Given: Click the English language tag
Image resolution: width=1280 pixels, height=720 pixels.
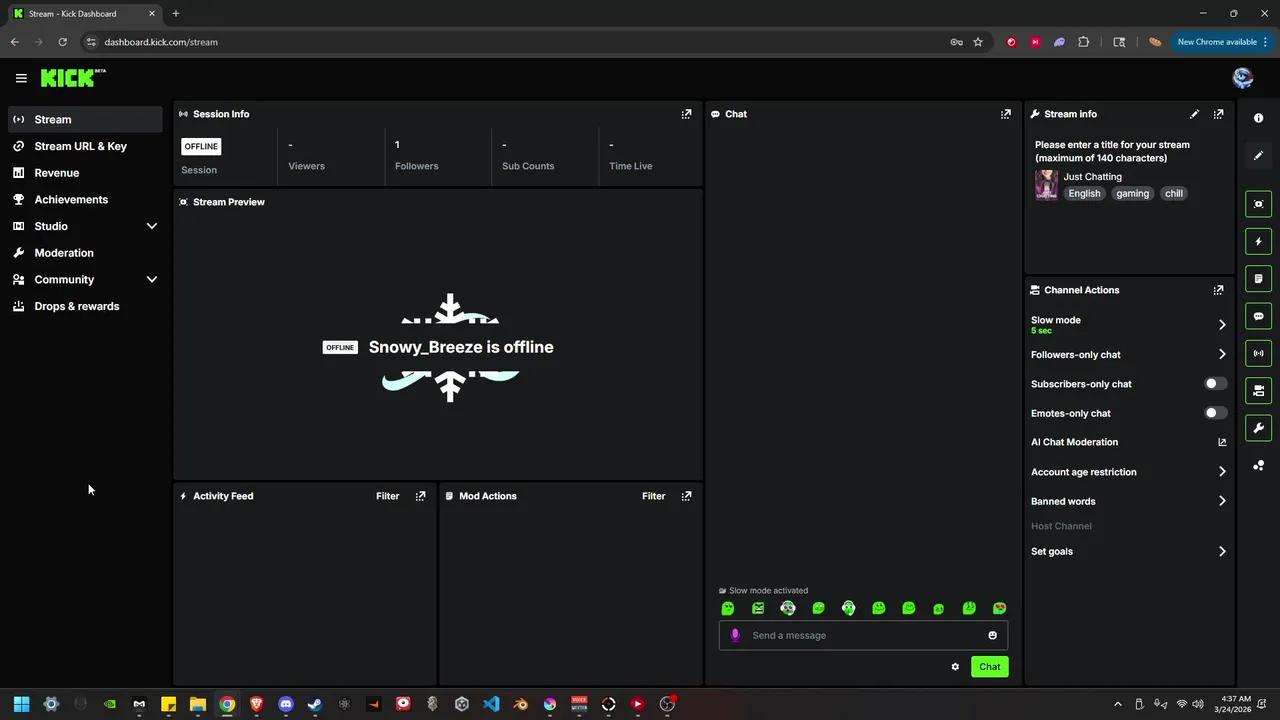Looking at the screenshot, I should click(1084, 193).
